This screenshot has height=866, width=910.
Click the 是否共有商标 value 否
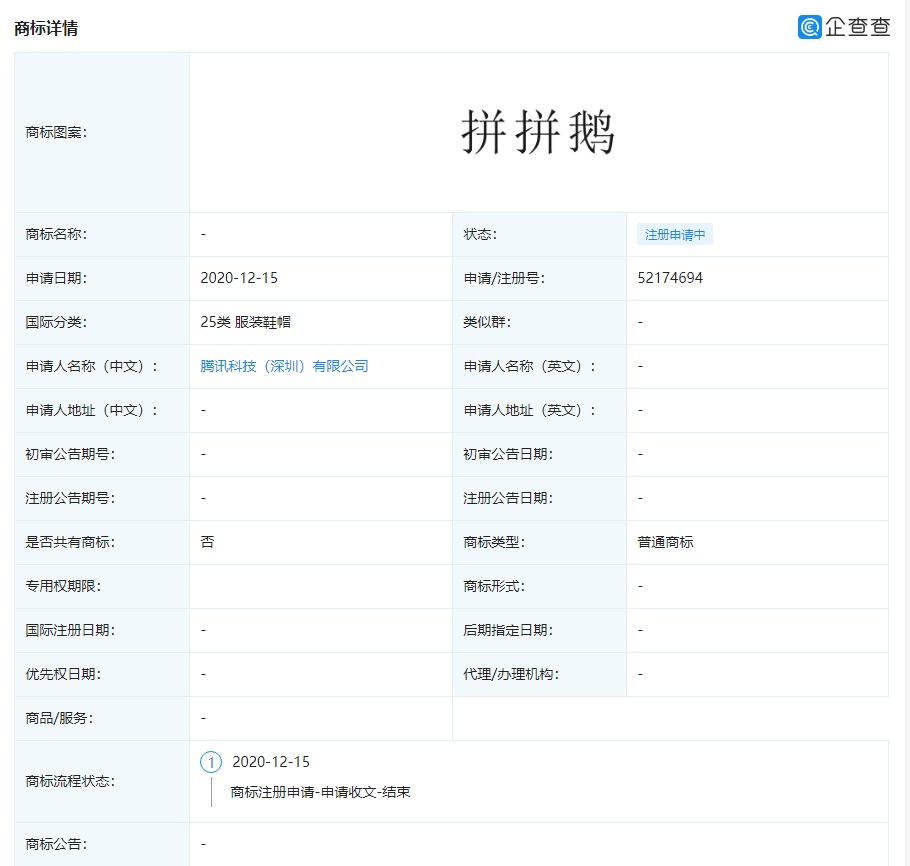[x=207, y=542]
